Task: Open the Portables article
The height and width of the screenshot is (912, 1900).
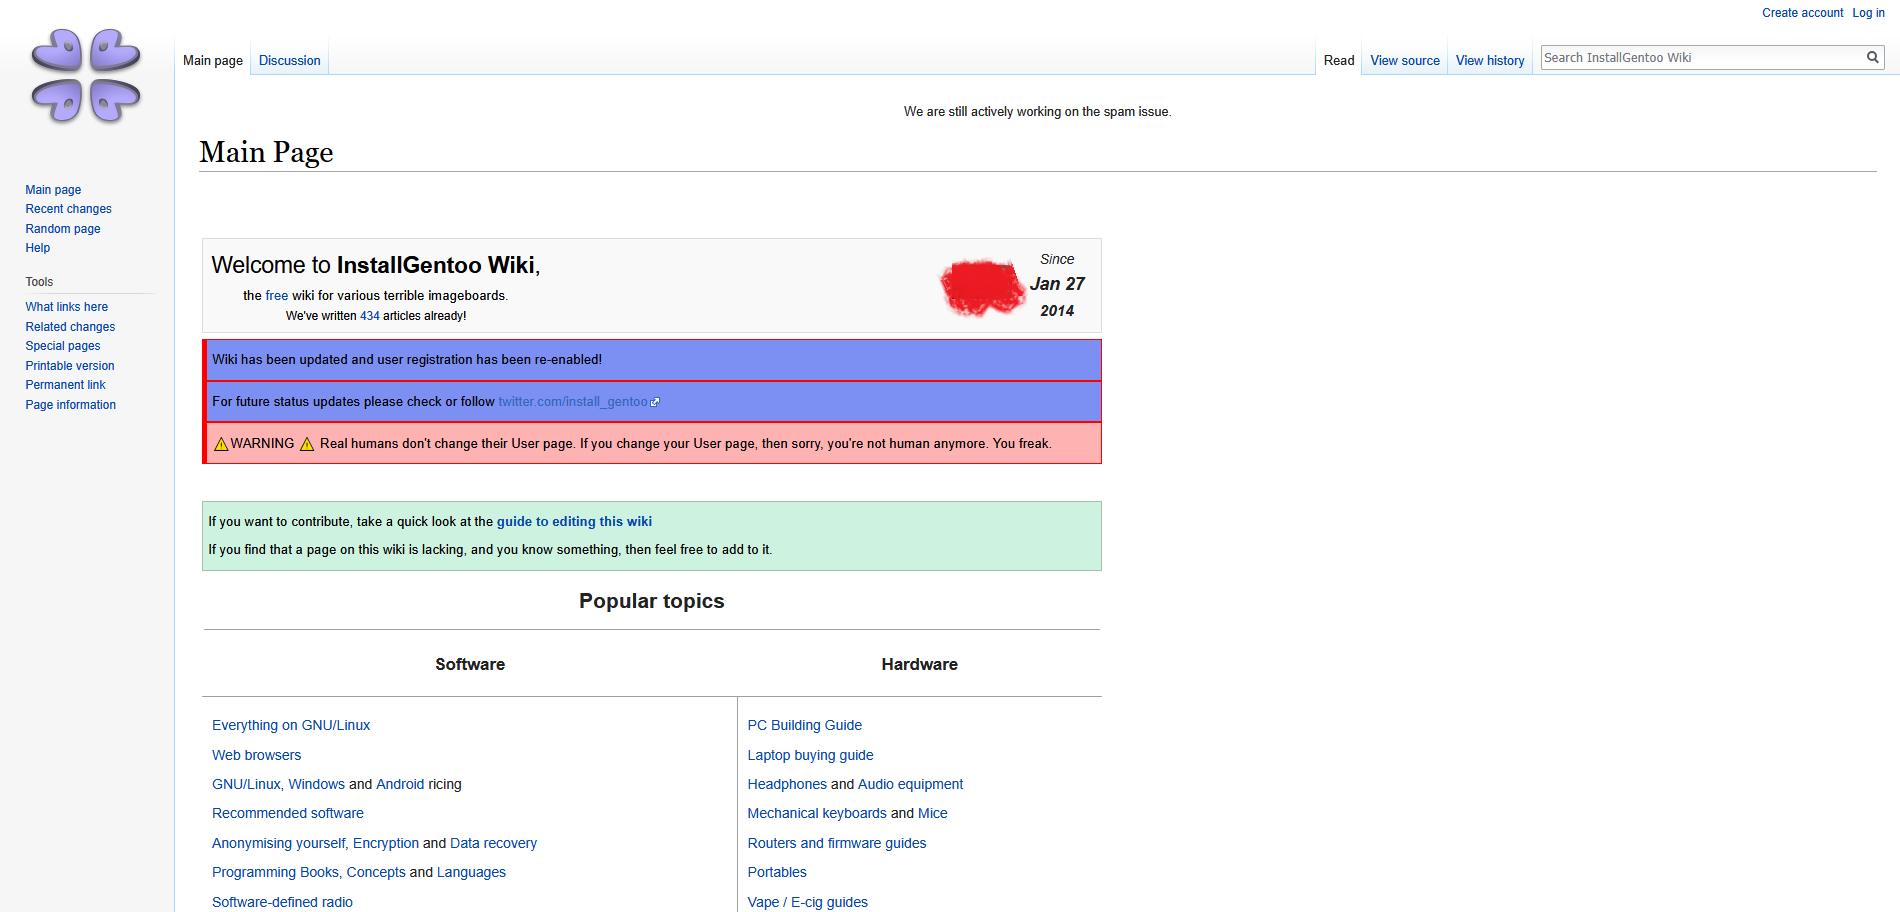Action: pos(777,872)
